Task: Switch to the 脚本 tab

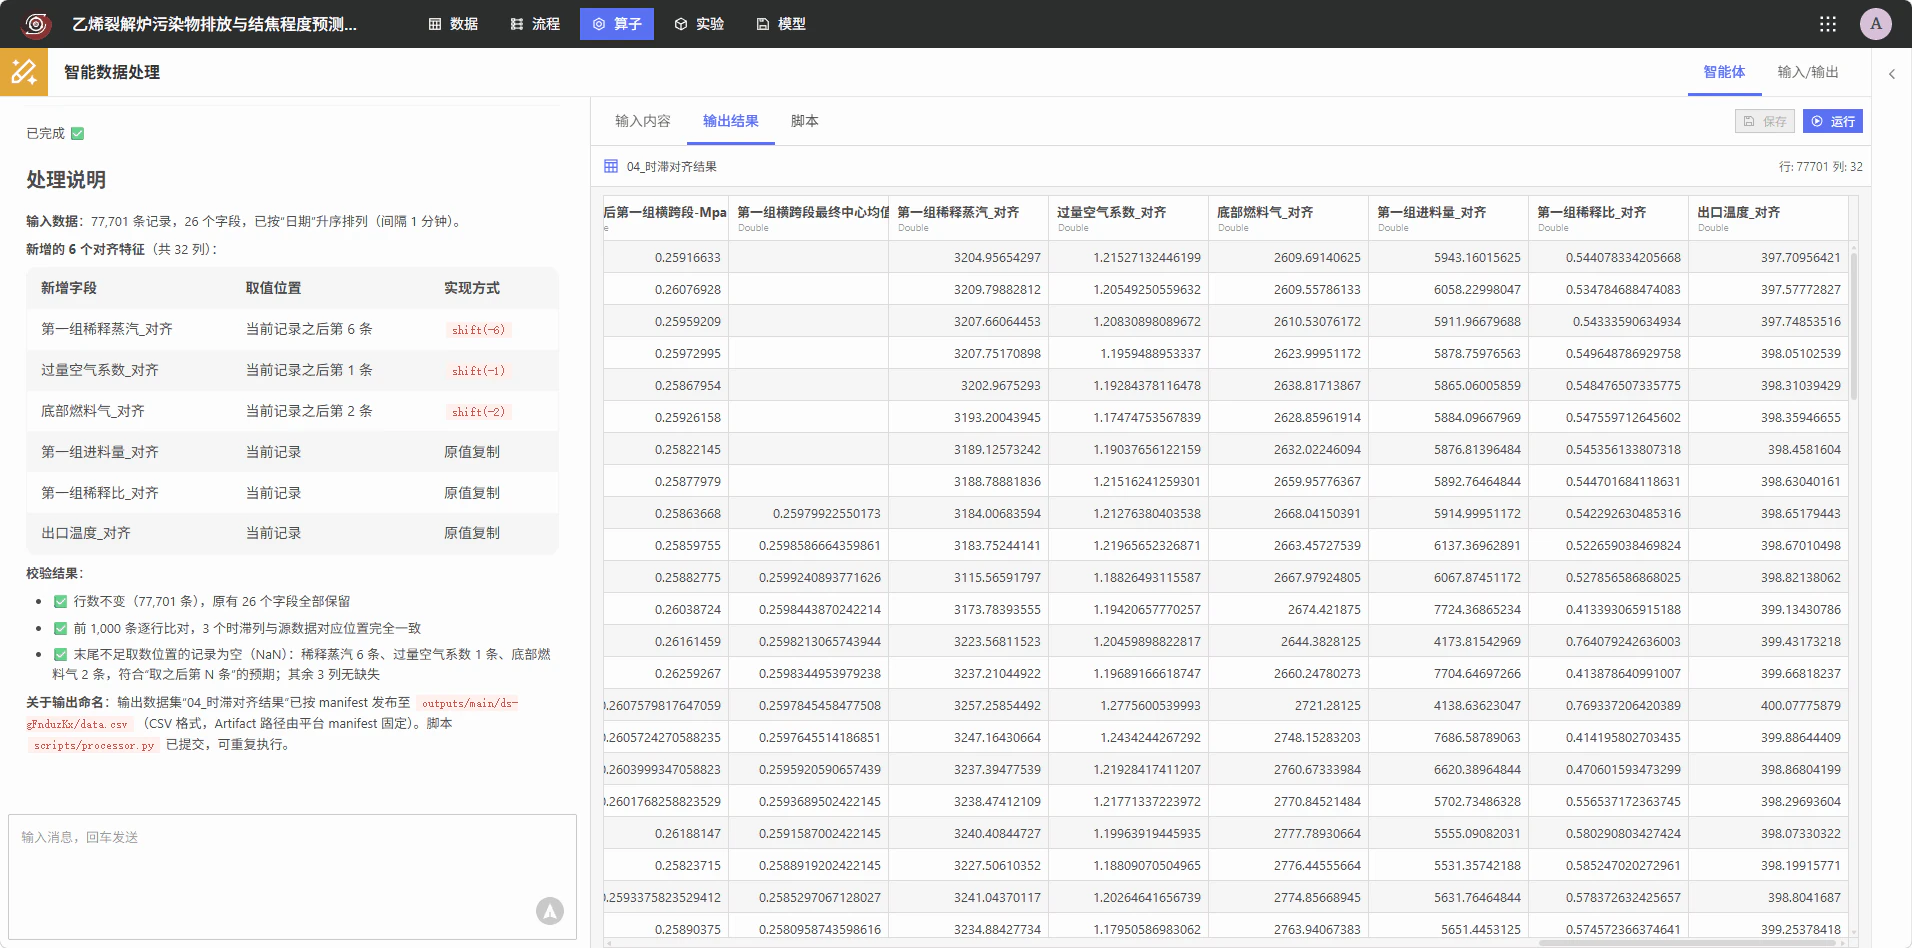Action: coord(805,121)
